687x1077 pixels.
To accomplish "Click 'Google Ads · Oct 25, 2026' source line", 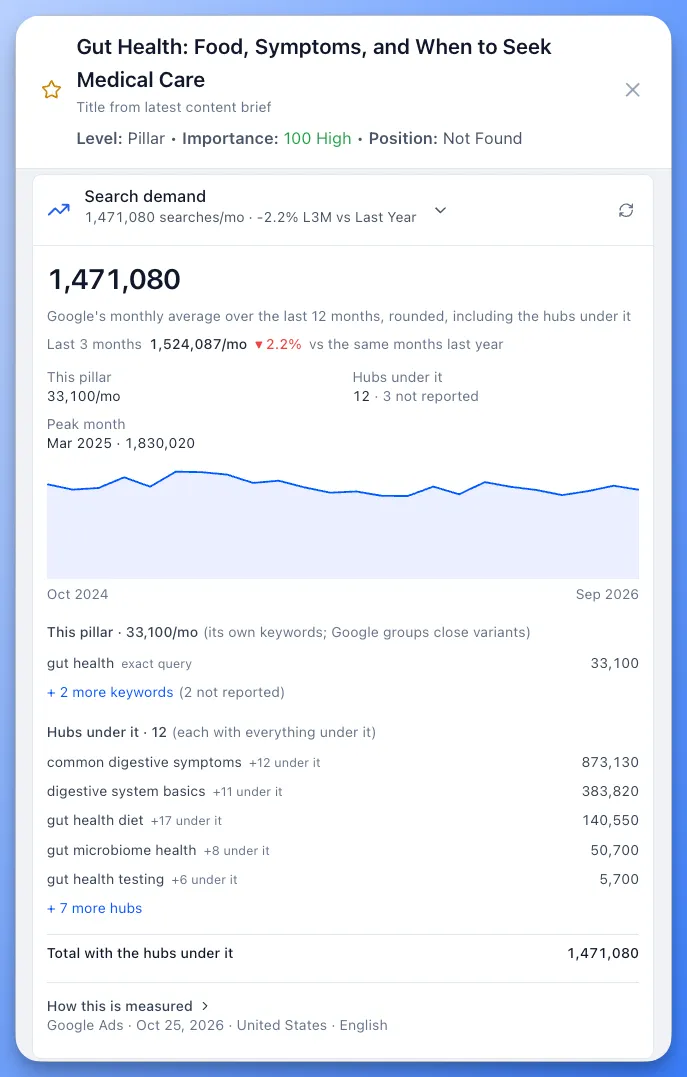I will pos(217,1025).
